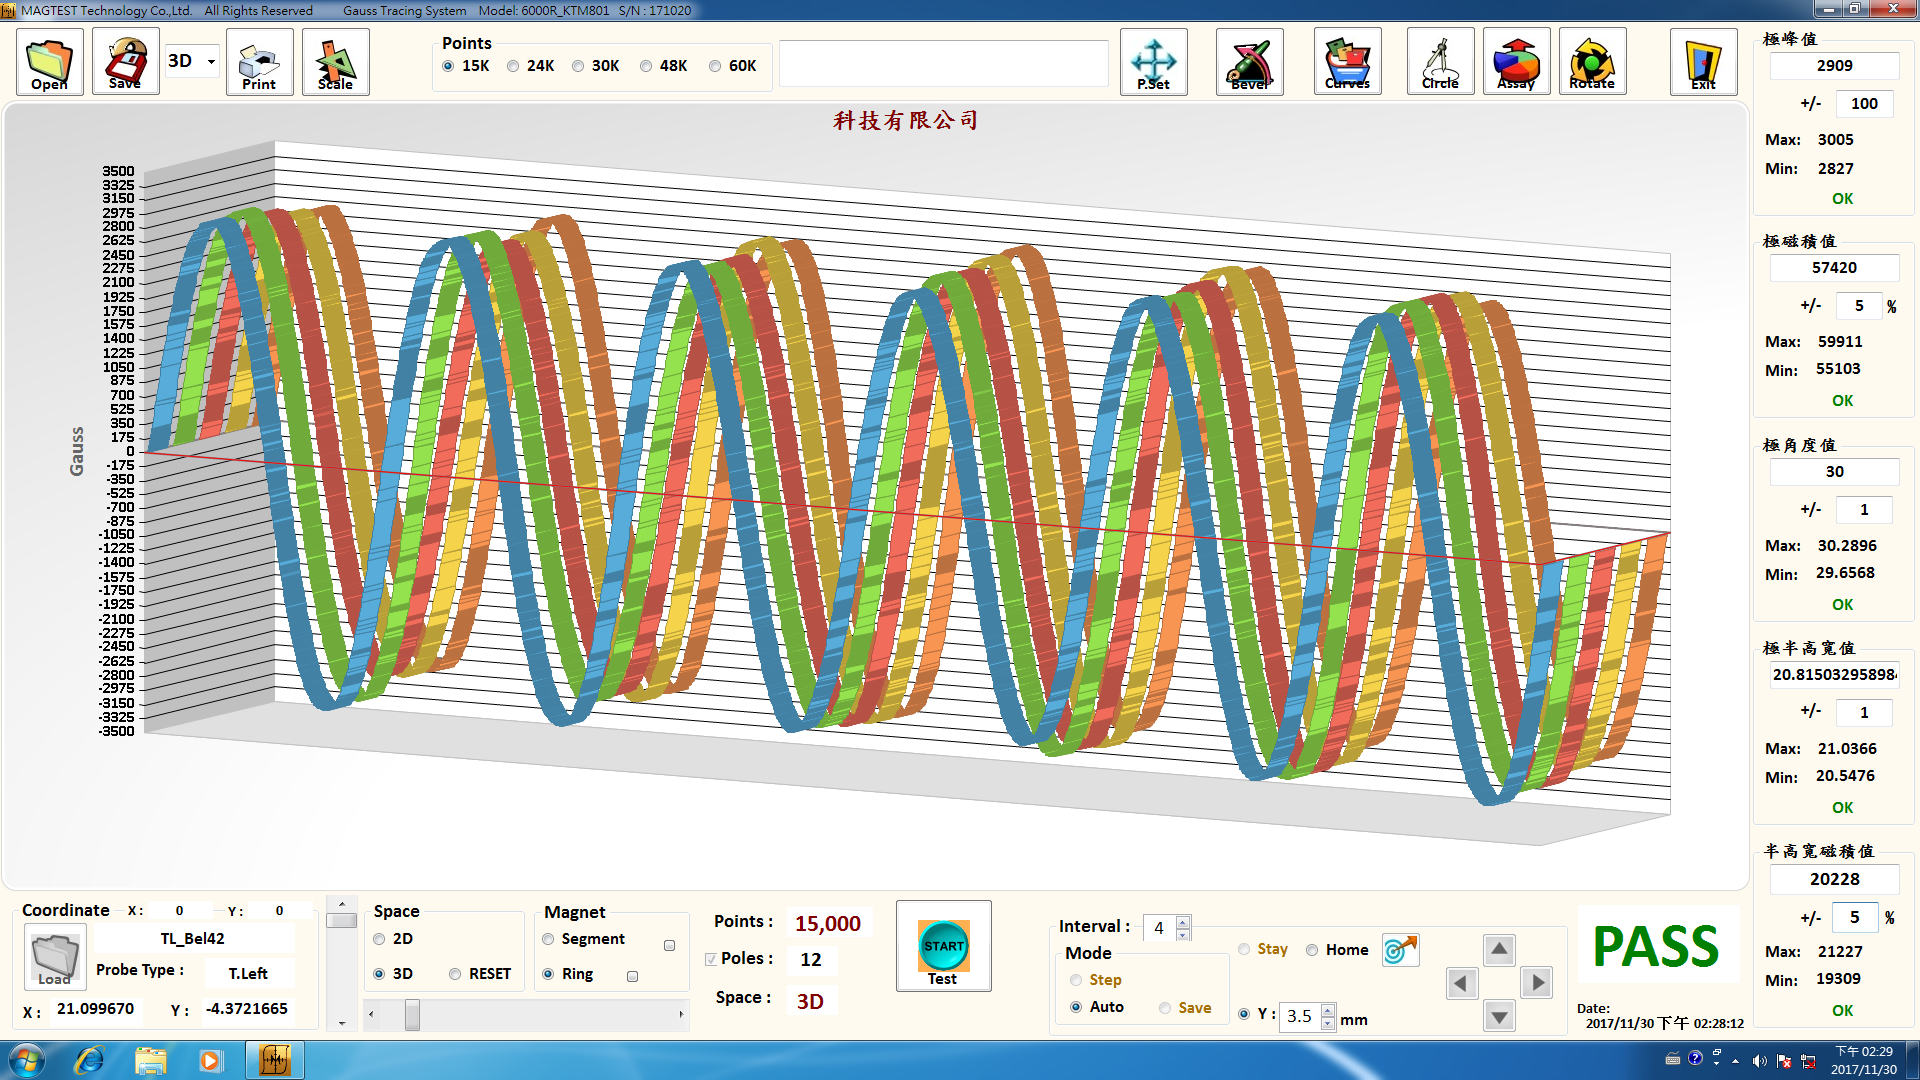Click the Curves icon
This screenshot has height=1080, width=1920.
[x=1347, y=62]
